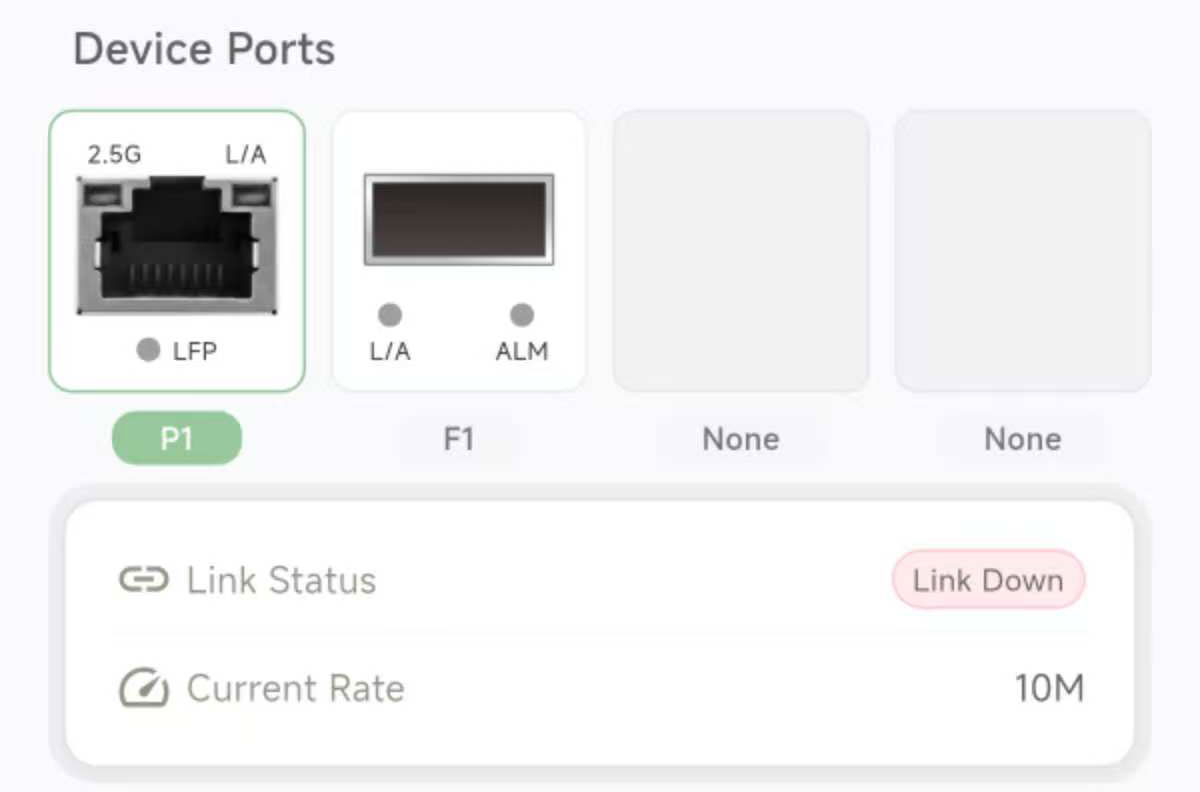Viewport: 1200px width, 792px height.
Task: Click the Link Down status badge
Action: pyautogui.click(x=988, y=580)
